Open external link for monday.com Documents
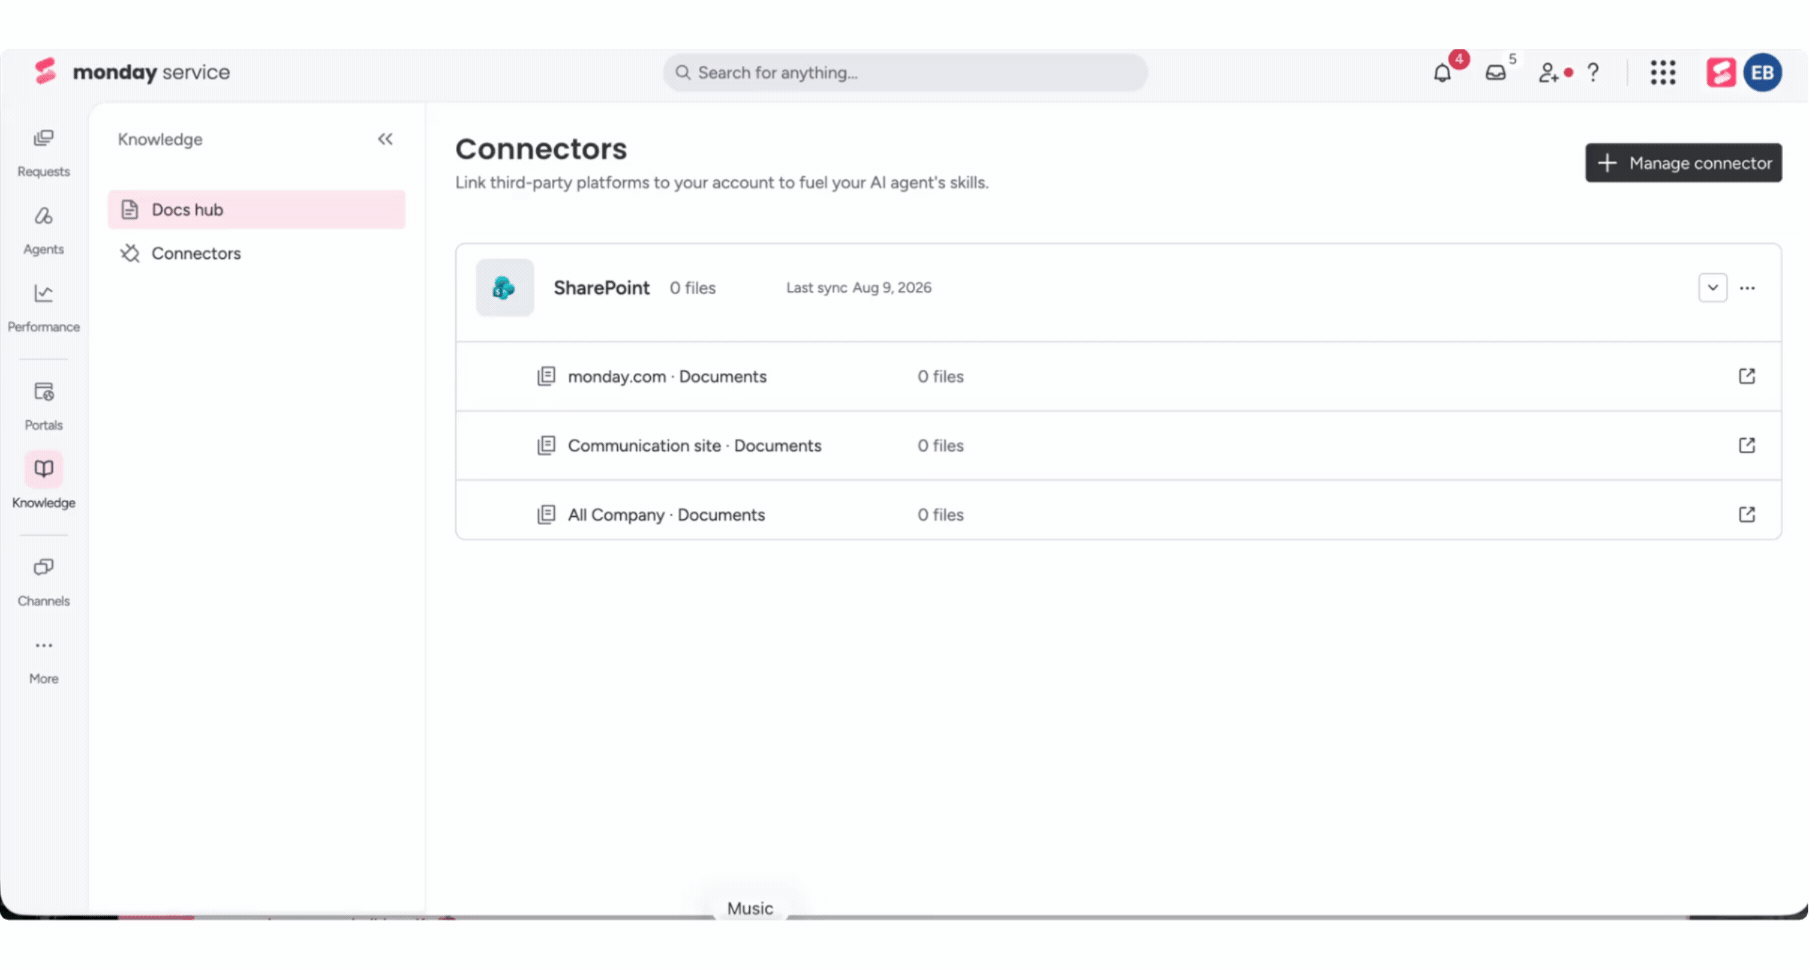Screen dimensions: 1809x970 point(1747,376)
